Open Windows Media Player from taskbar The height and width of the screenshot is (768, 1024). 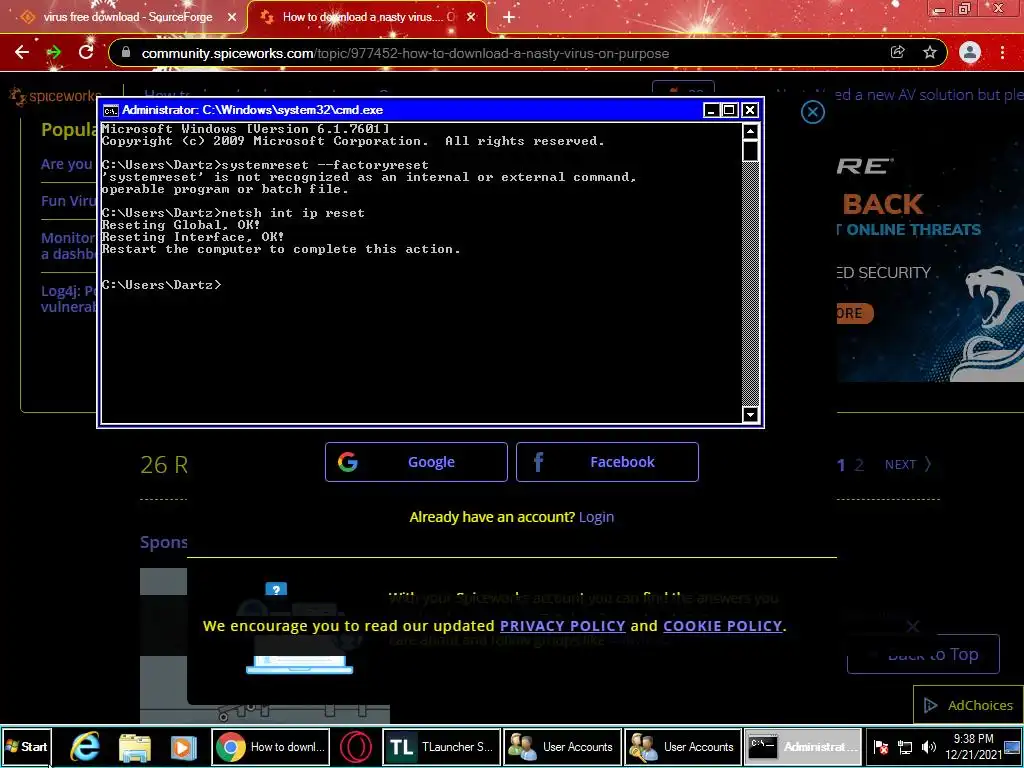(184, 747)
